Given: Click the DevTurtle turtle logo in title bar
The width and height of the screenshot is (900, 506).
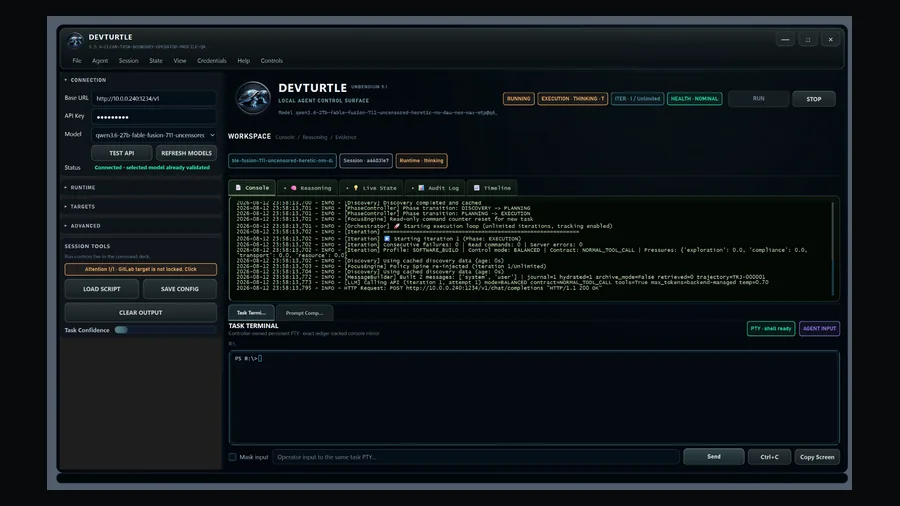Looking at the screenshot, I should (x=75, y=40).
